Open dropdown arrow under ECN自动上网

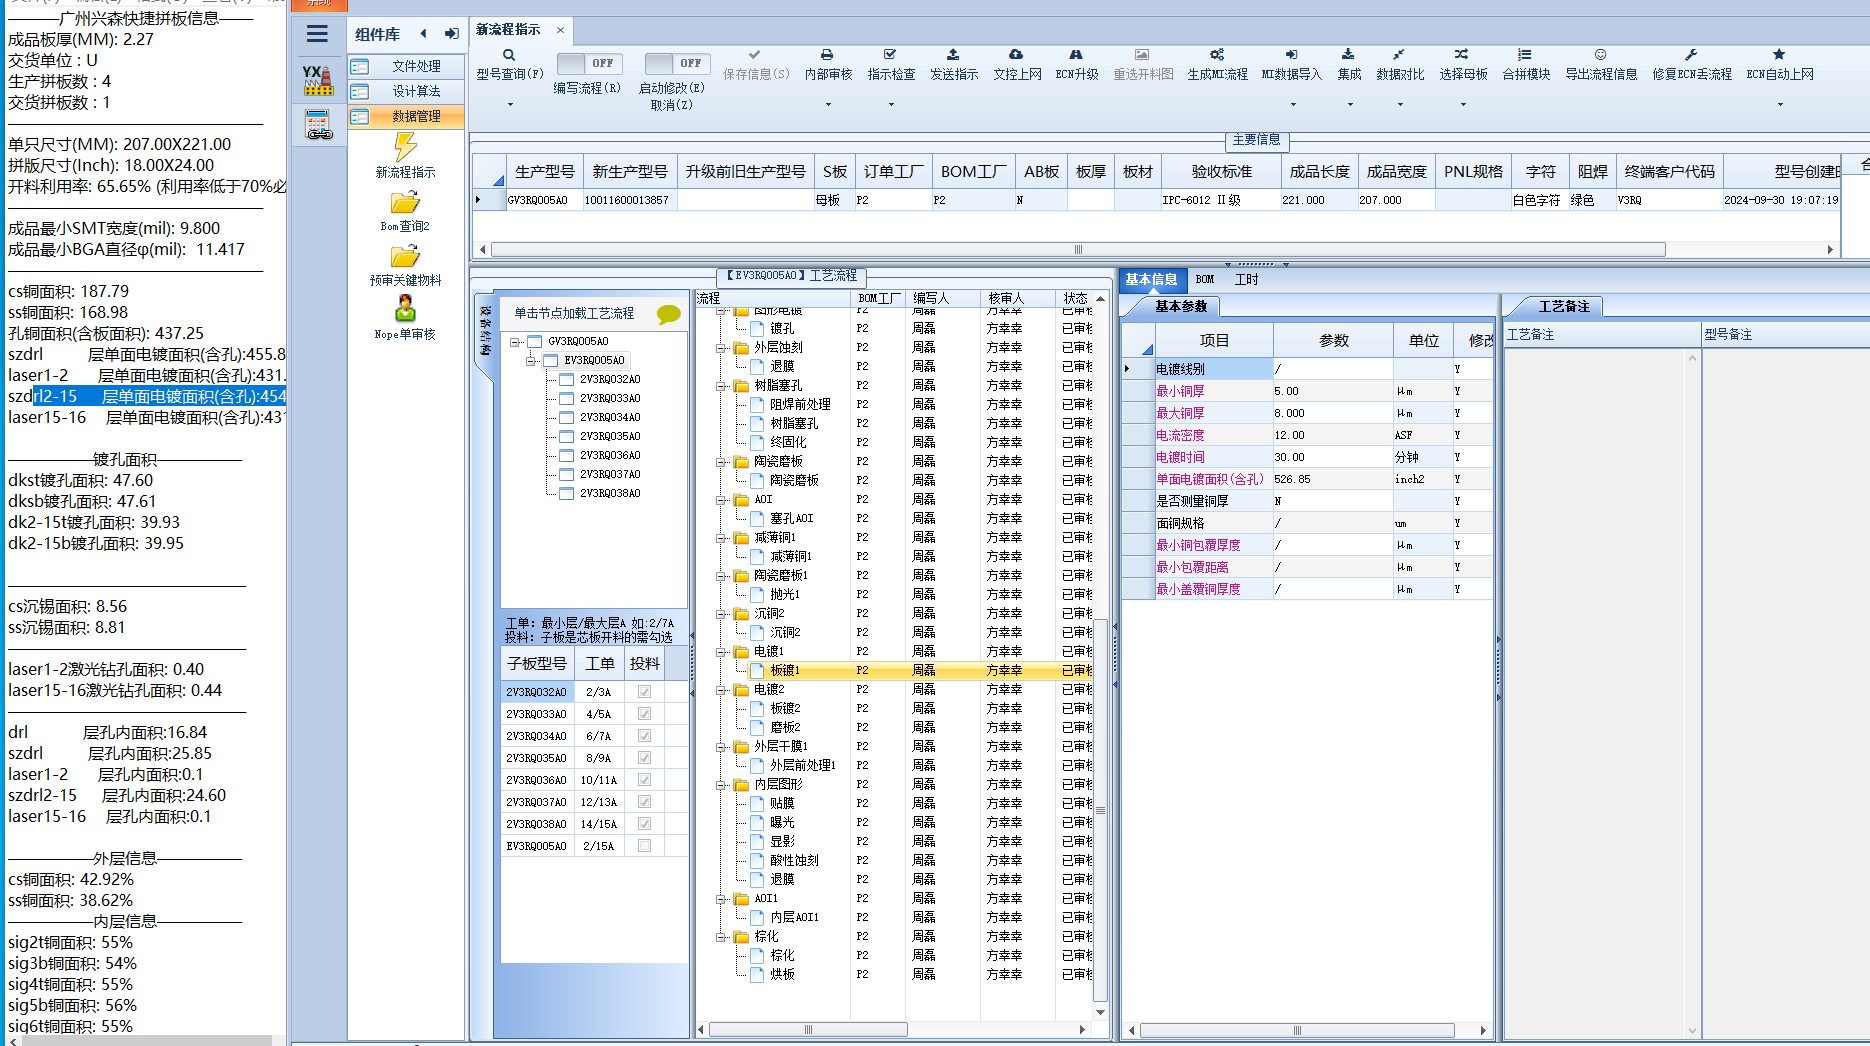tap(1779, 104)
